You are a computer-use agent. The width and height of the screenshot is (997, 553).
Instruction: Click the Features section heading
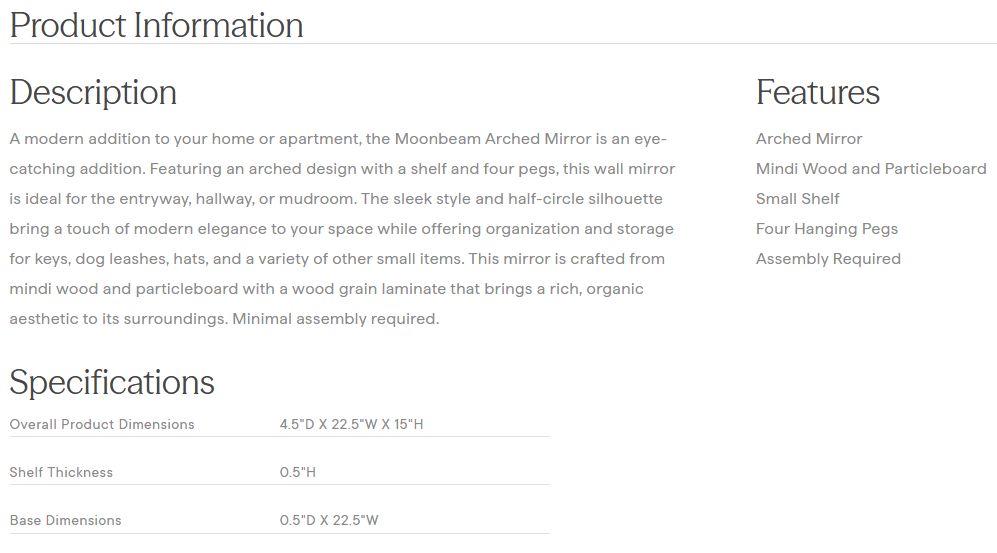point(817,92)
